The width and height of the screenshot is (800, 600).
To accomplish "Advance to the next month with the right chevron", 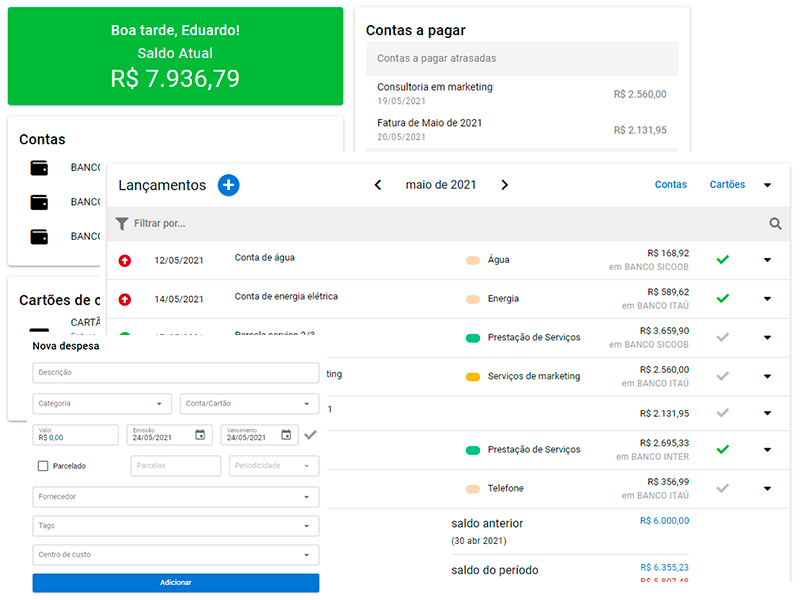I will click(505, 185).
